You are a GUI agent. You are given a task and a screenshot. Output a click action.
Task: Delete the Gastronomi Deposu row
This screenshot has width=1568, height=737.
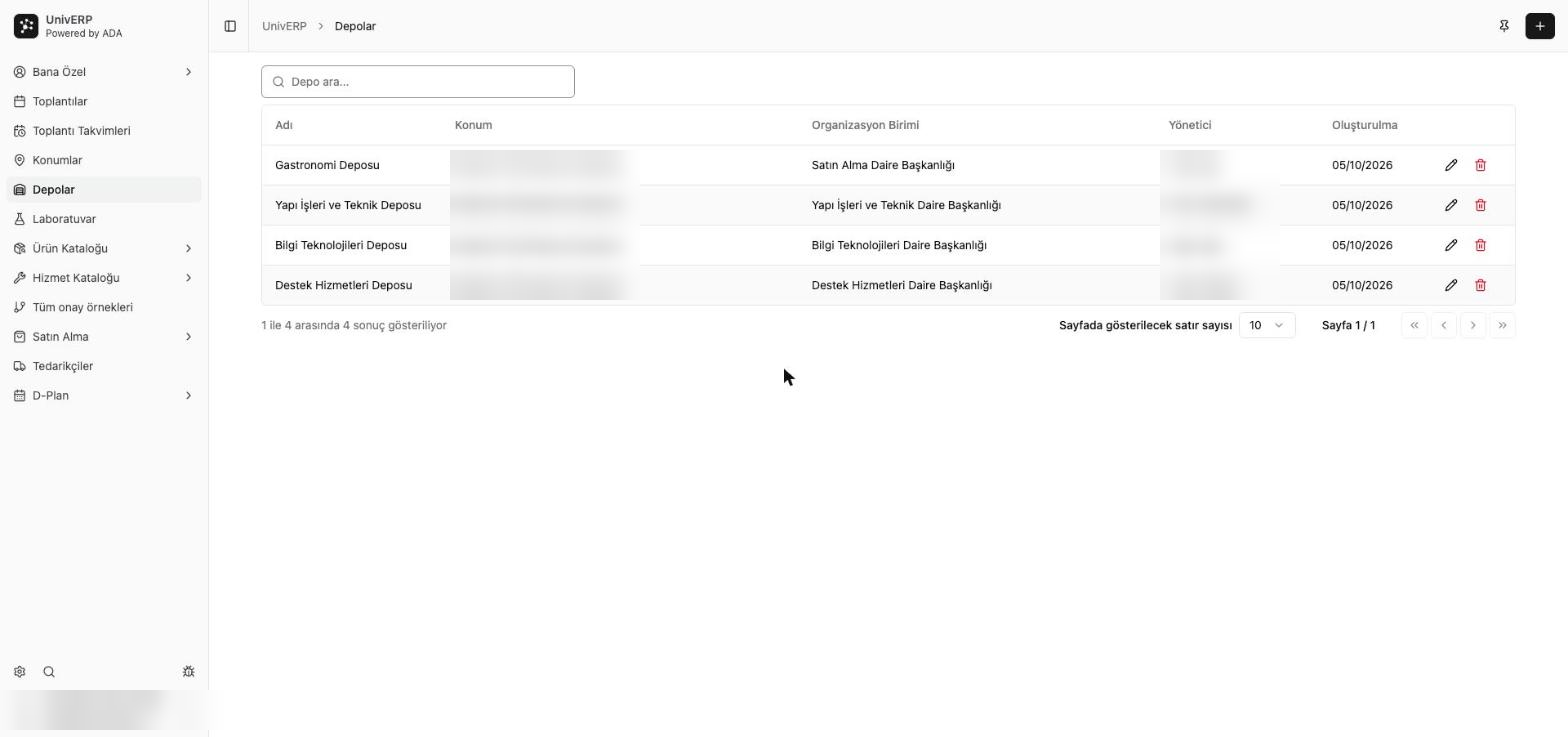(1481, 165)
